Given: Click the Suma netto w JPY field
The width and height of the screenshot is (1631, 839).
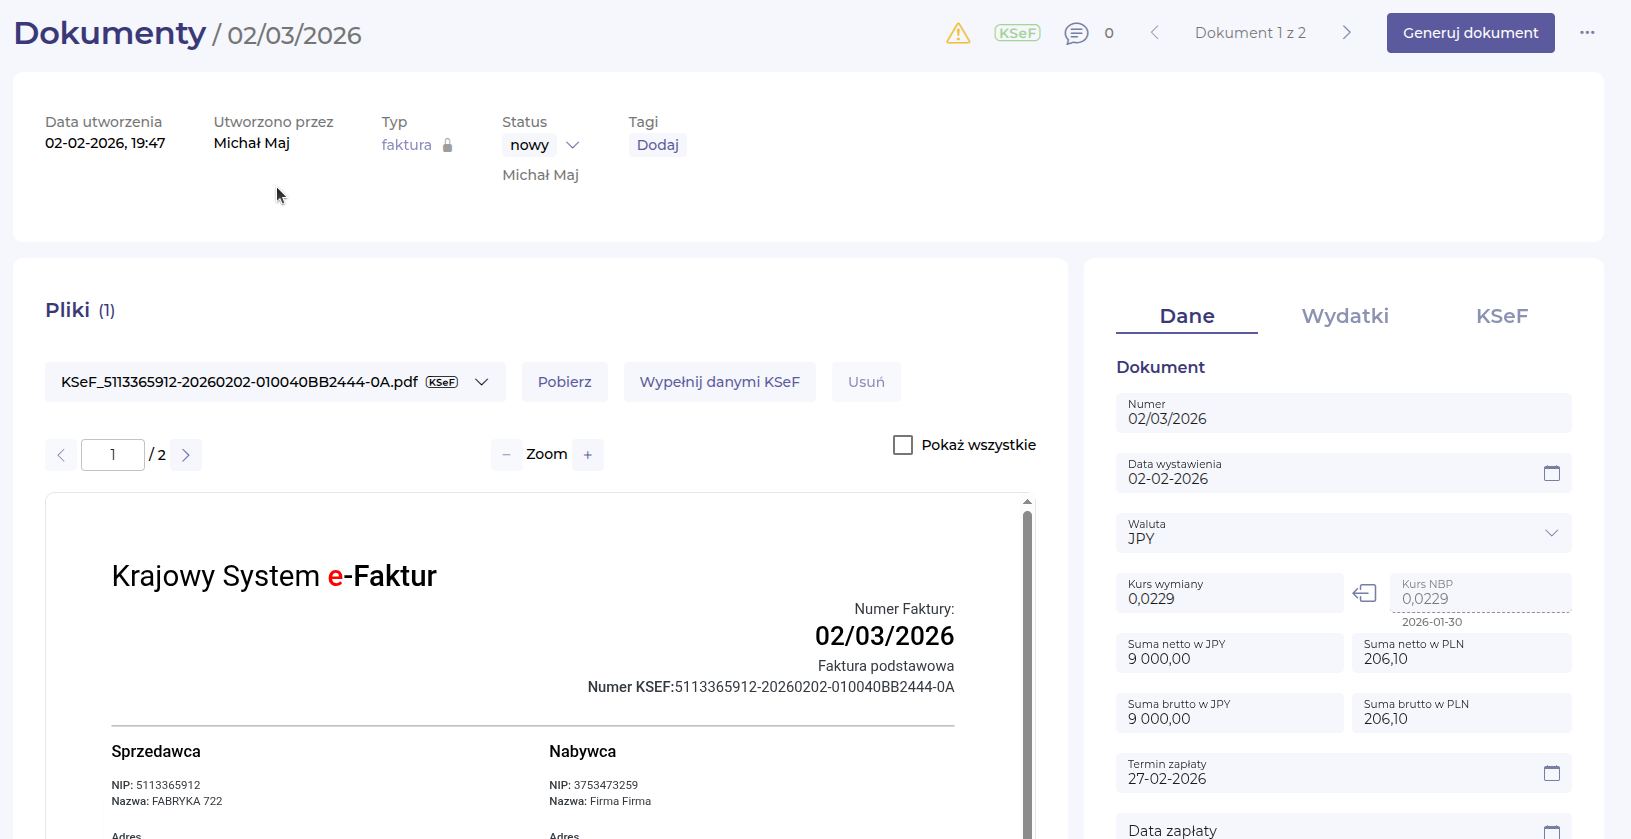Looking at the screenshot, I should (x=1230, y=653).
